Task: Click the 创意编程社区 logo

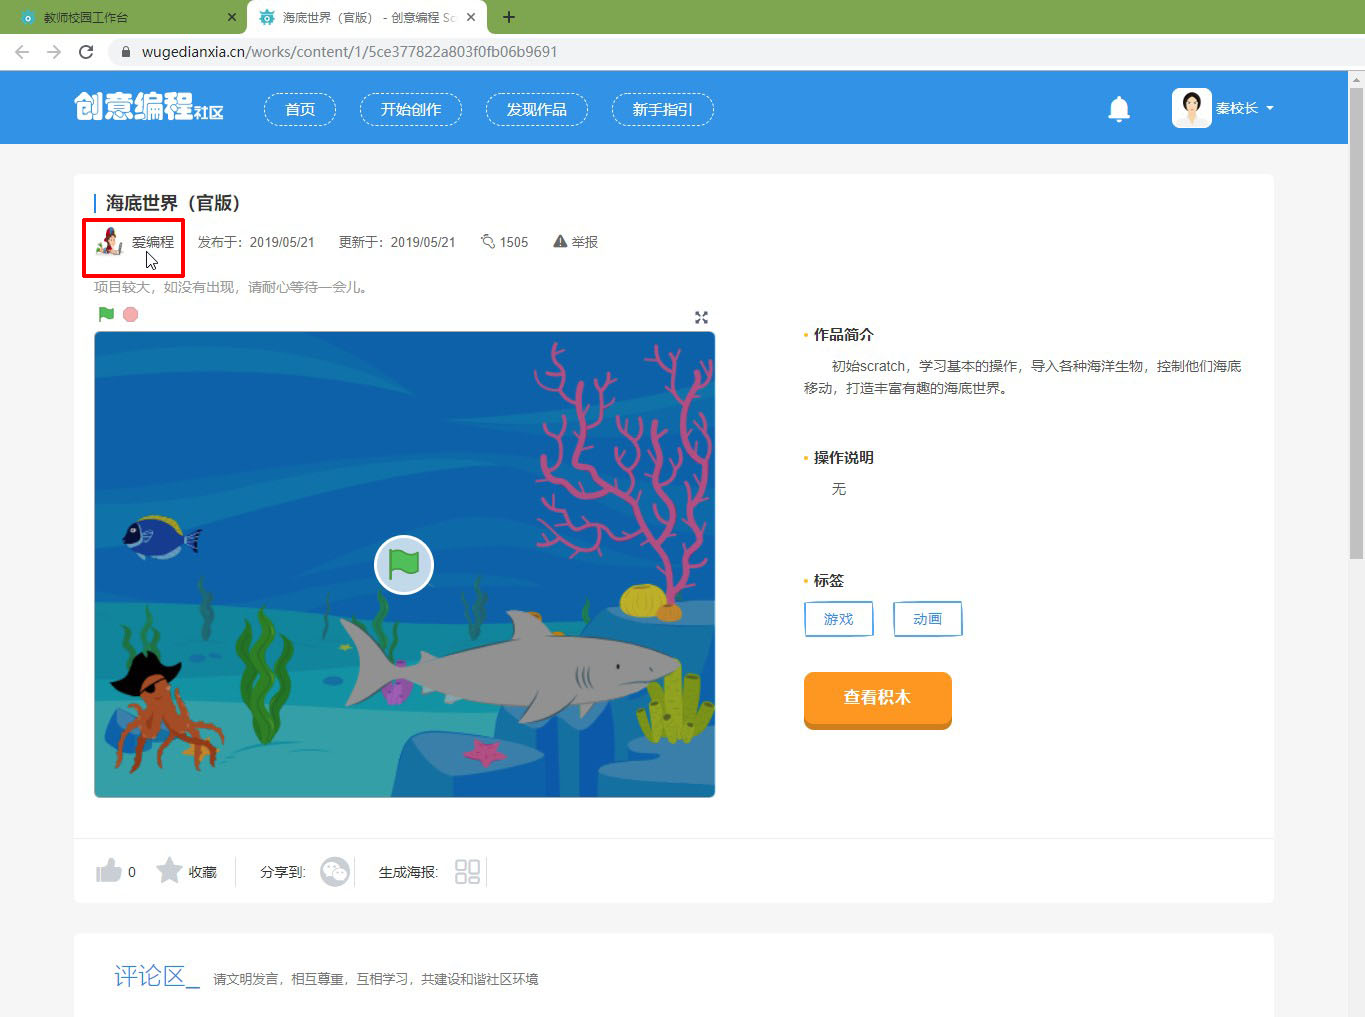Action: (x=149, y=107)
